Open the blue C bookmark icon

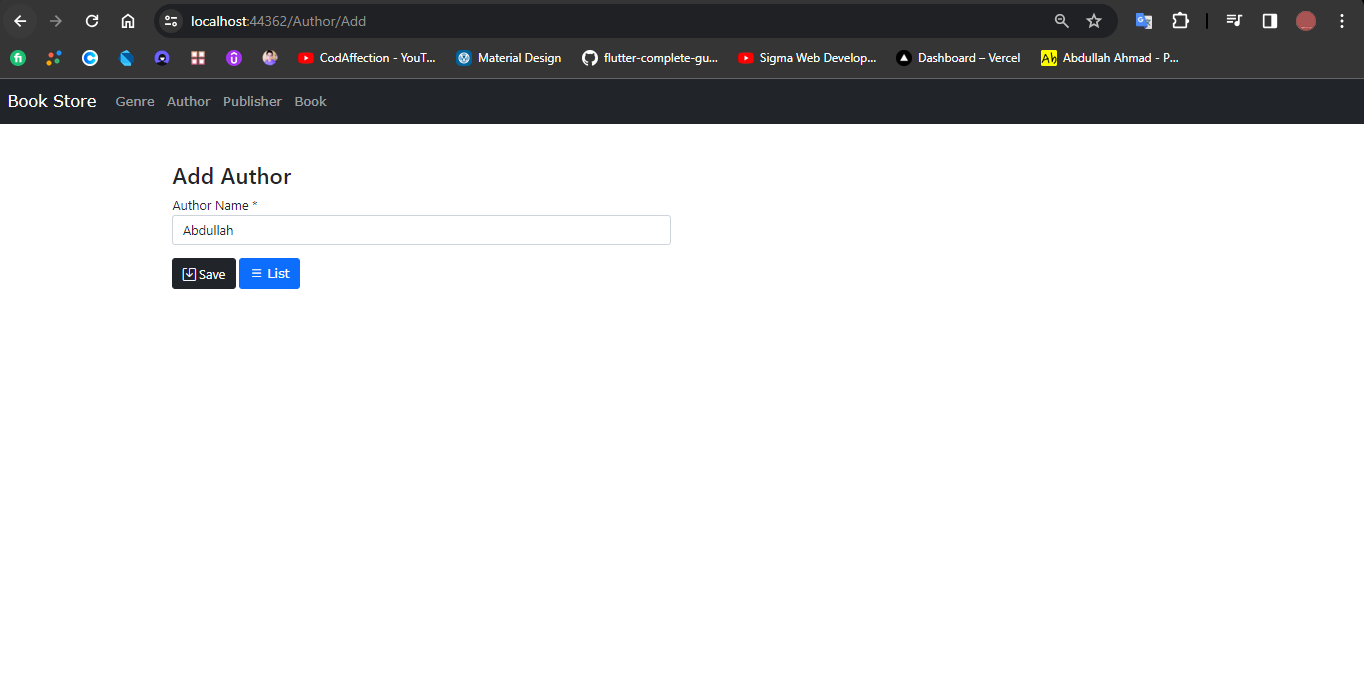90,58
